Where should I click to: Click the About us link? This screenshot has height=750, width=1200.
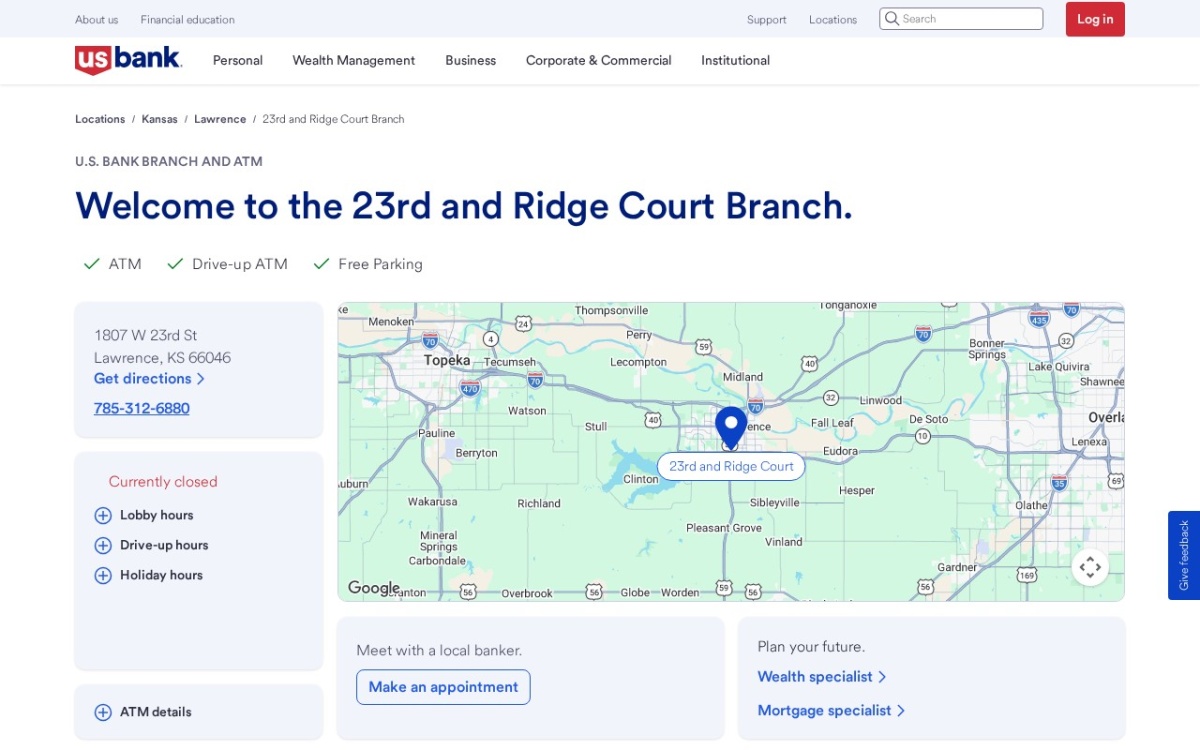tap(97, 19)
